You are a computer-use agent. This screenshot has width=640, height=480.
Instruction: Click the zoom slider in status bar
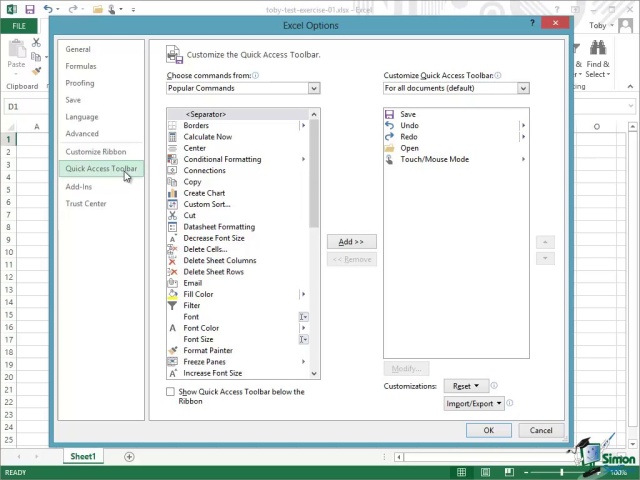[x=562, y=472]
